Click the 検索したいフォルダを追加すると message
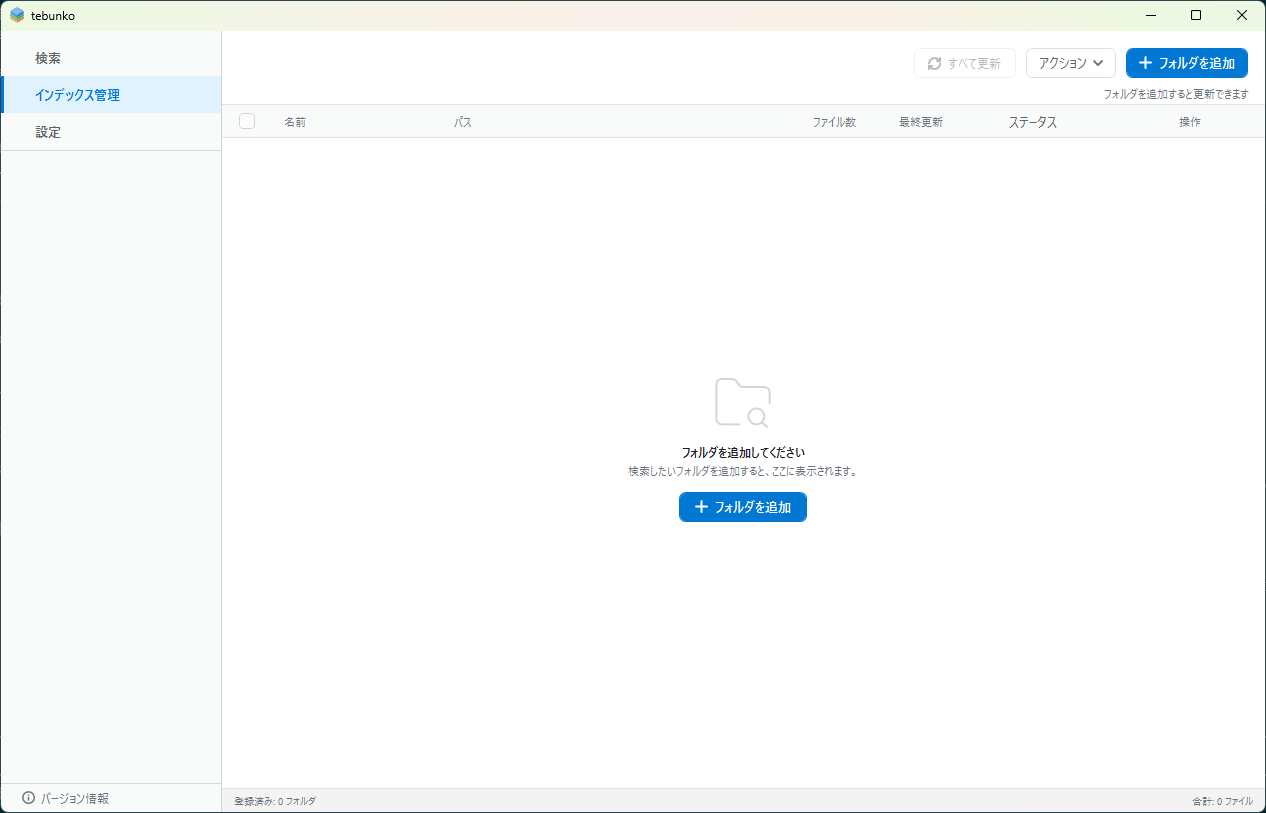Viewport: 1266px width, 813px height. point(743,470)
